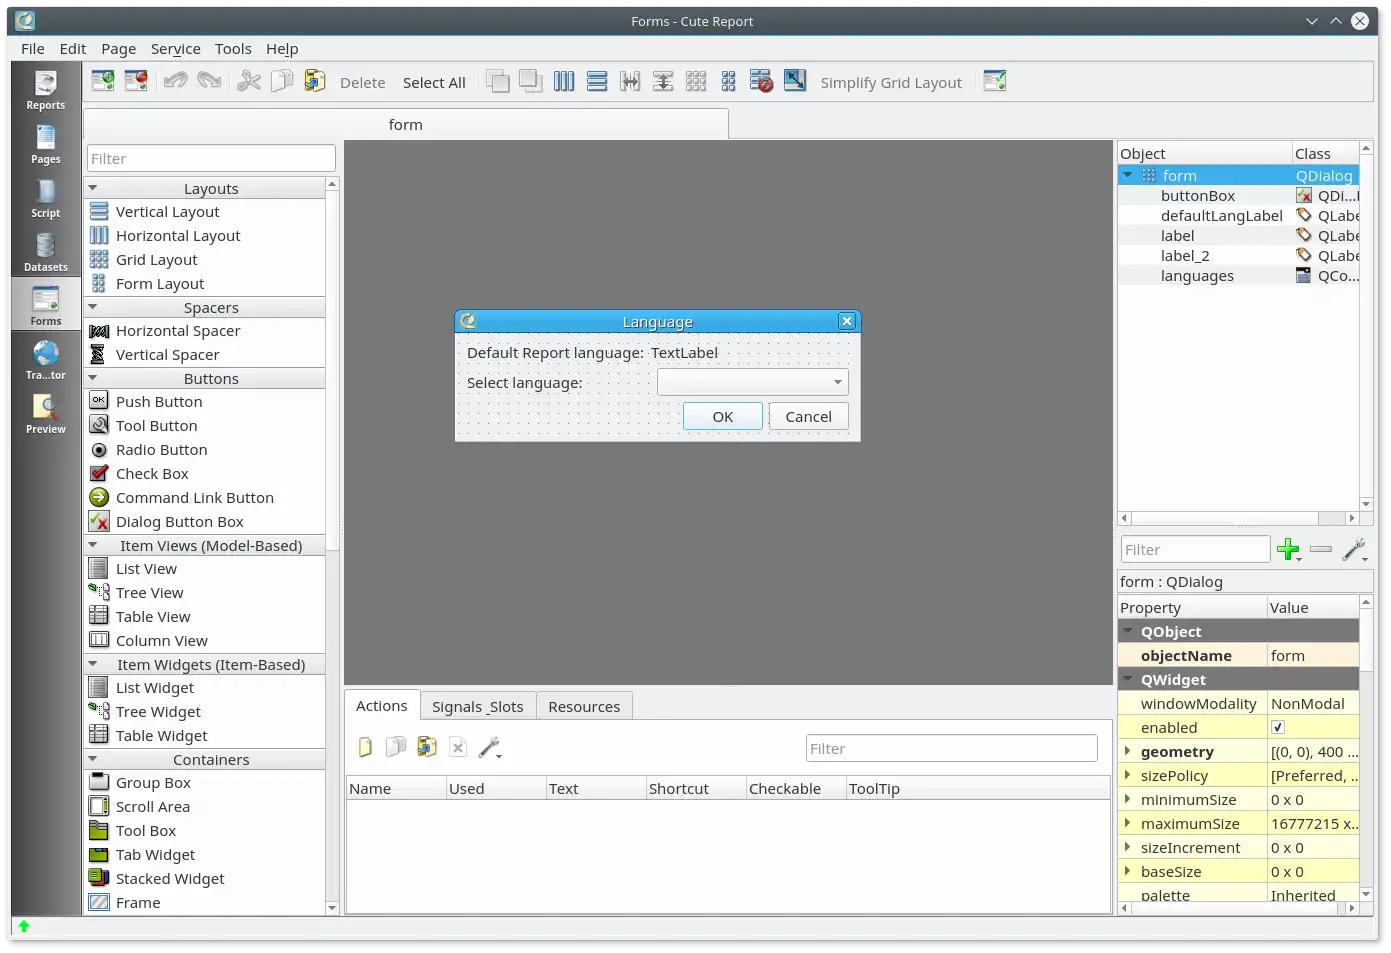Open the Select language combo box

coord(752,382)
